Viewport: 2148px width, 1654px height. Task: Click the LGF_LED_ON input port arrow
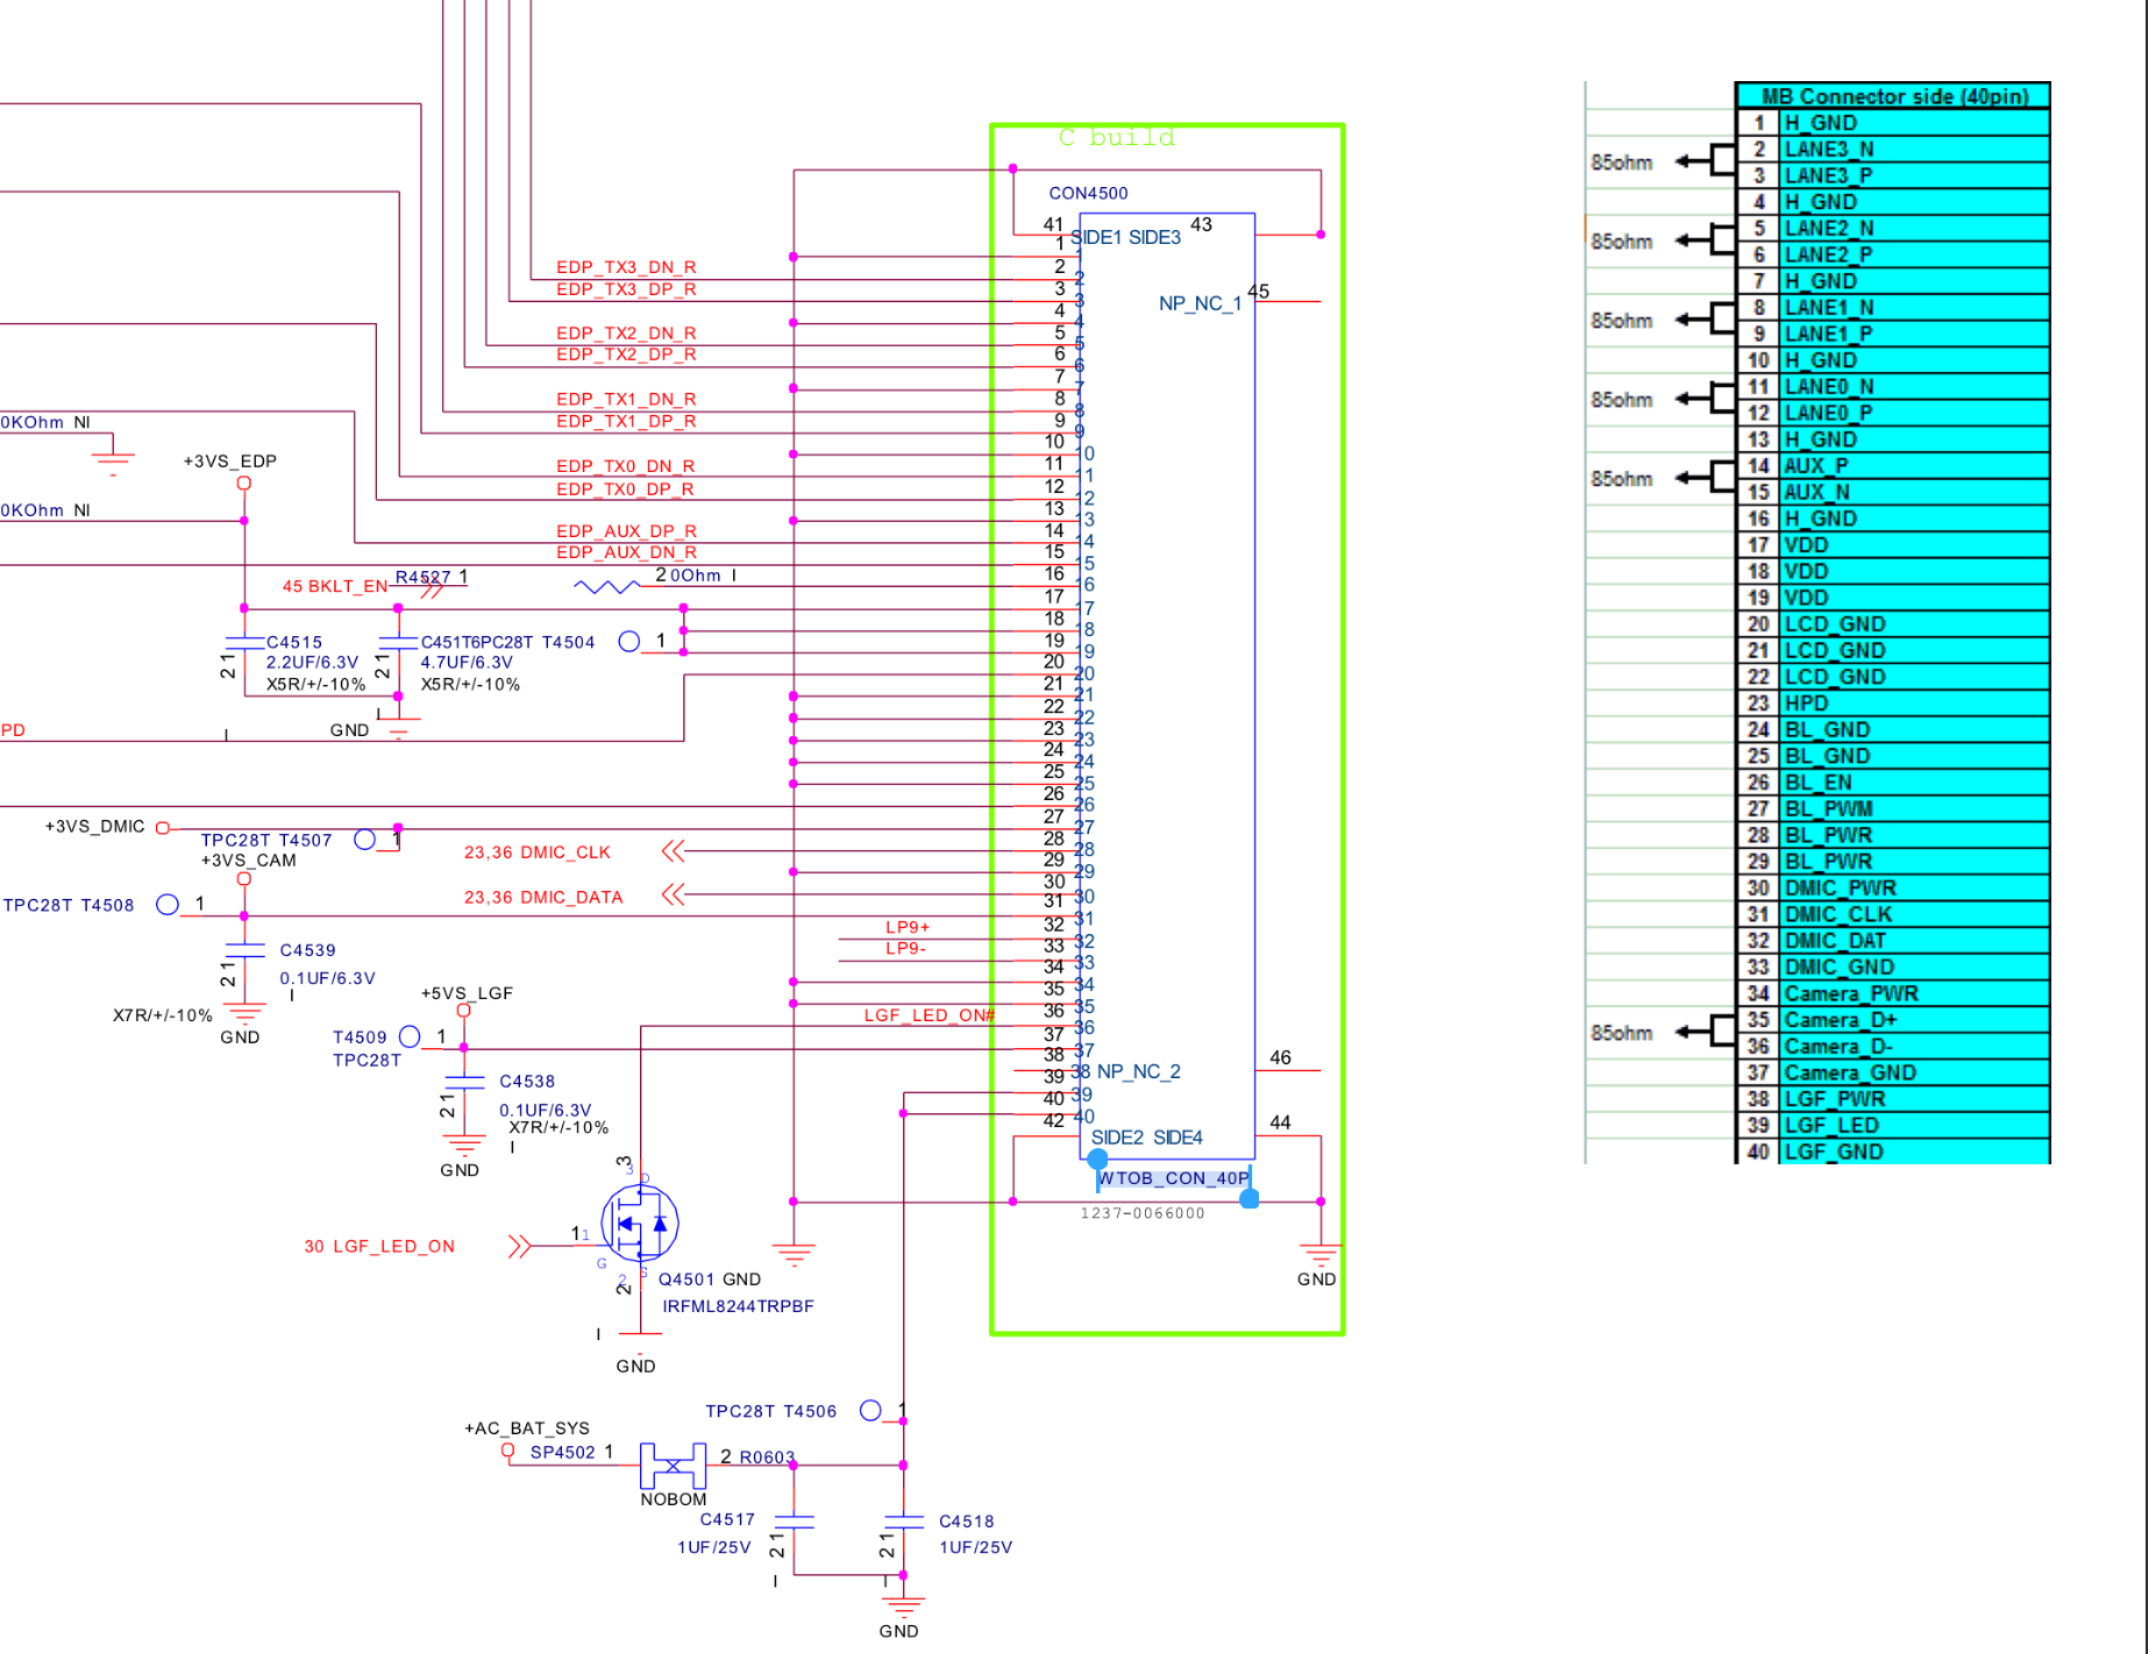coord(519,1246)
